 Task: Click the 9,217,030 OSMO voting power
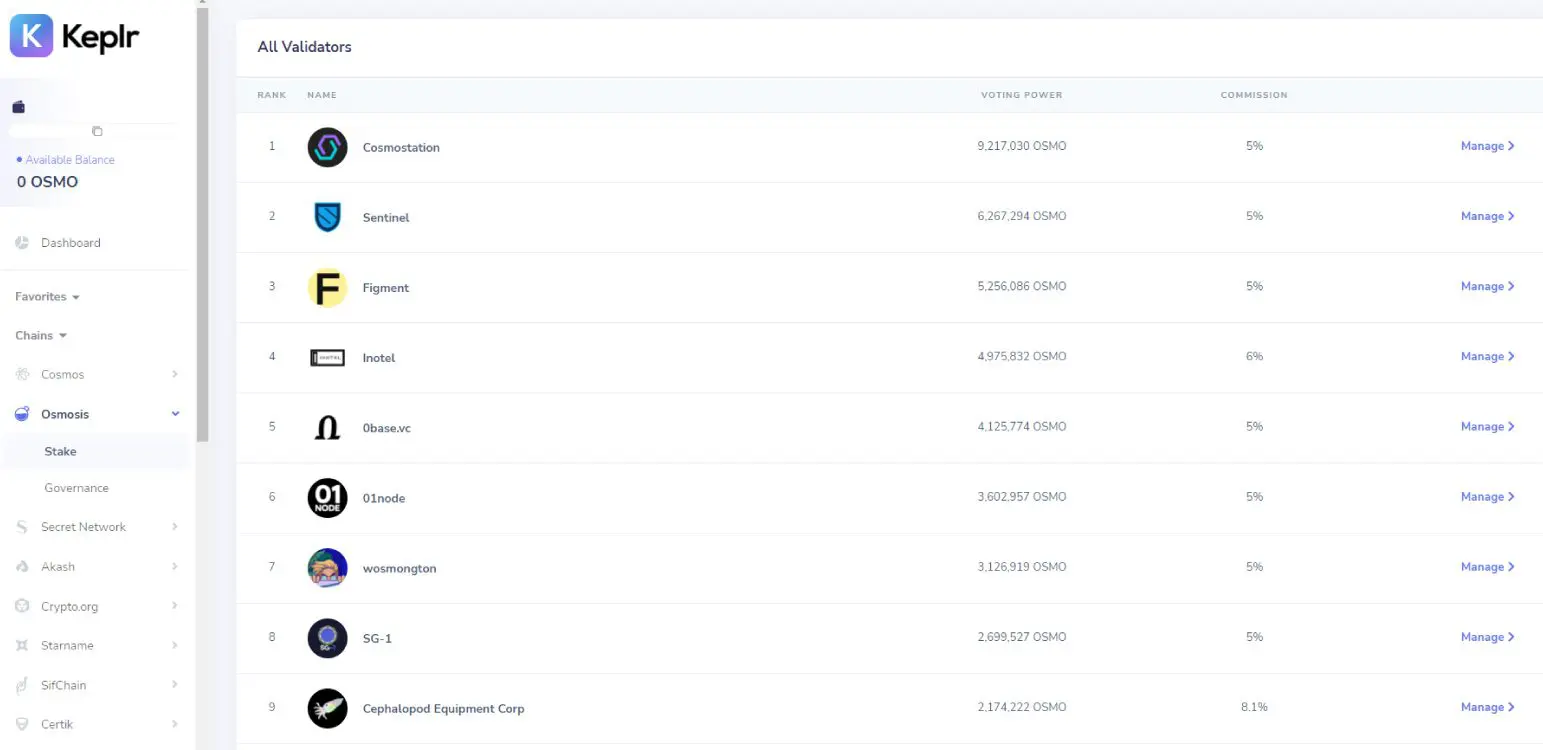click(x=1022, y=146)
